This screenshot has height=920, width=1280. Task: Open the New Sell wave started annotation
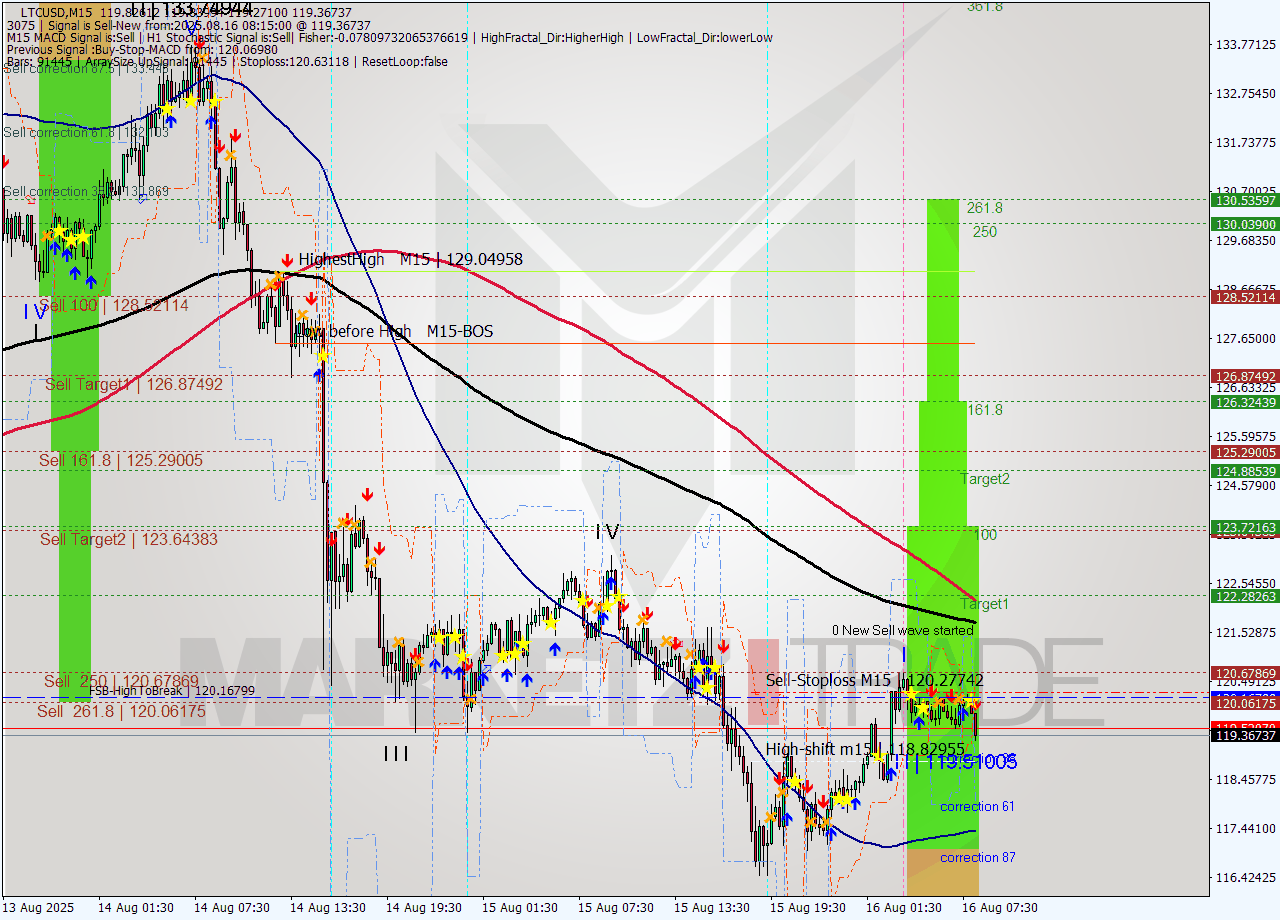point(904,631)
